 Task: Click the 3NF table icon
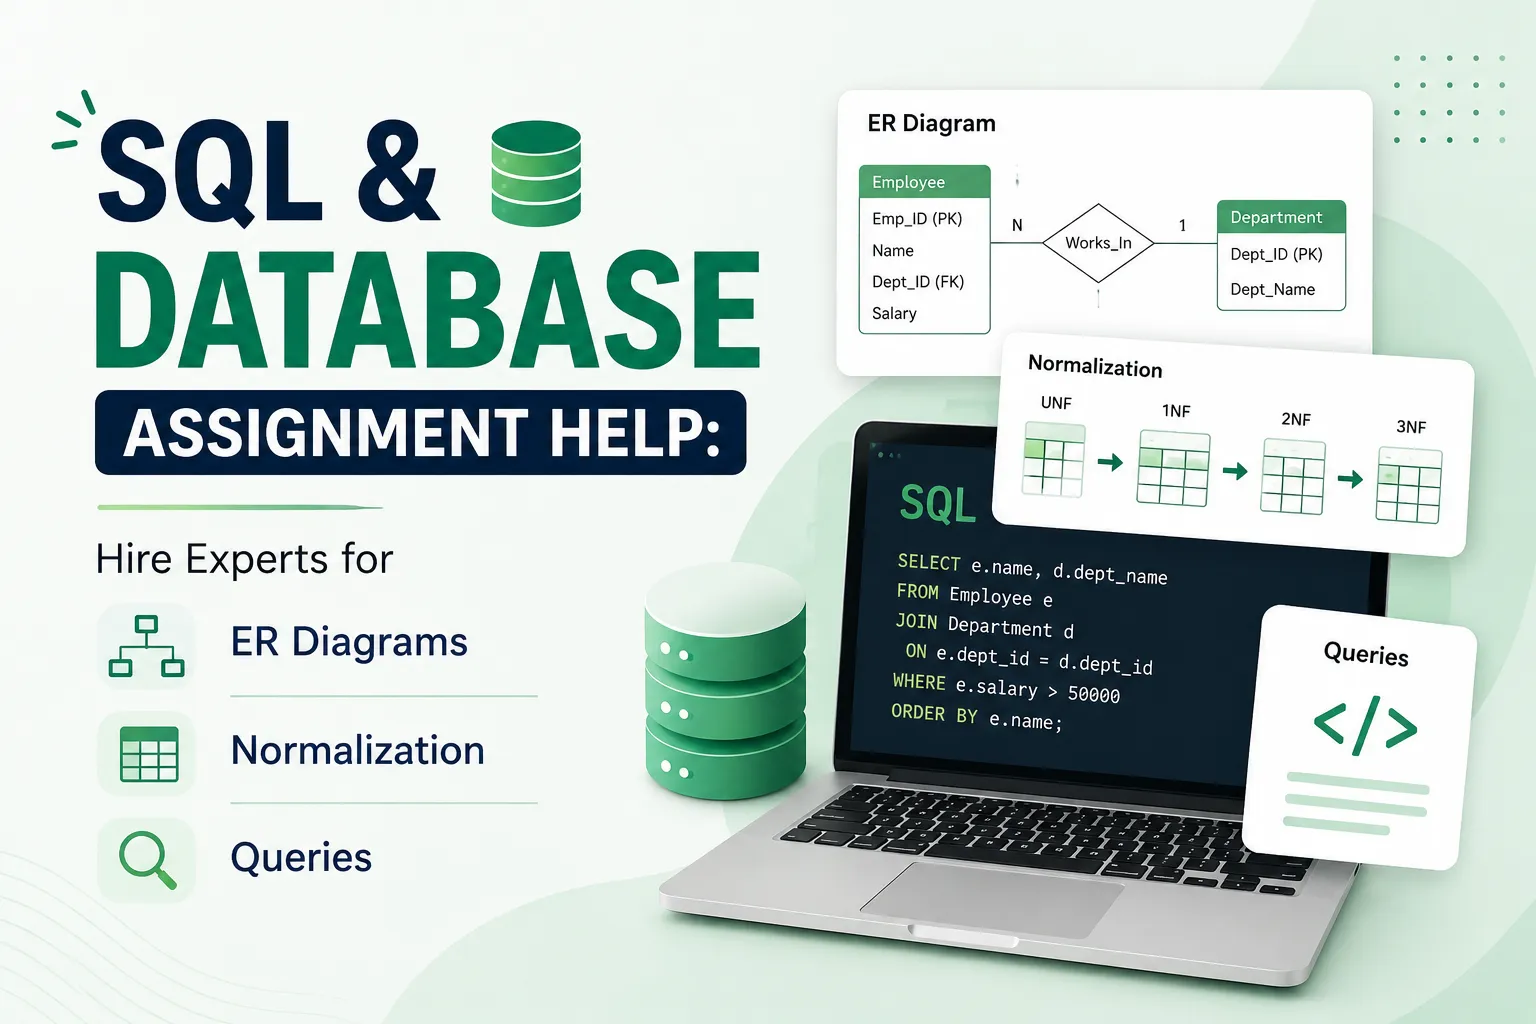(x=1409, y=485)
